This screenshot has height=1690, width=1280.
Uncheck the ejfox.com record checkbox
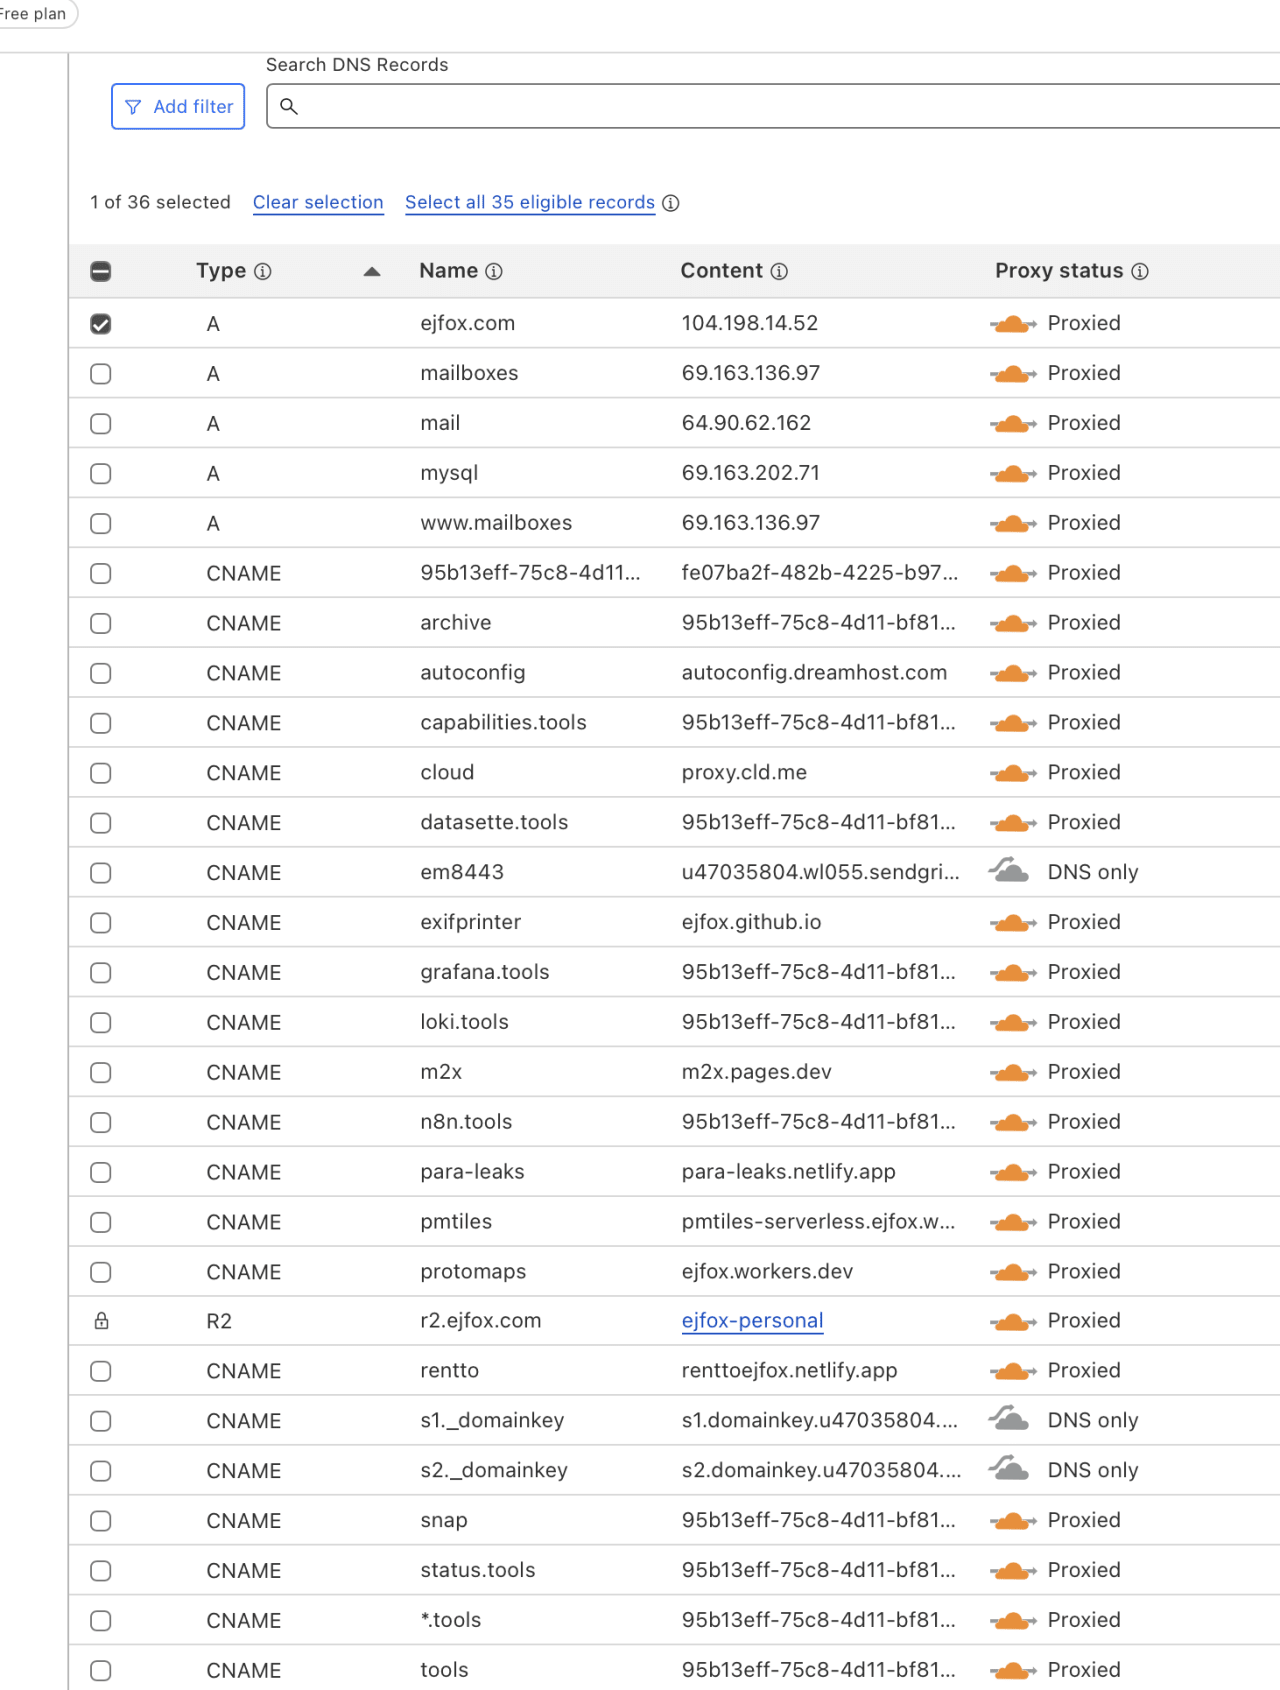pyautogui.click(x=101, y=324)
